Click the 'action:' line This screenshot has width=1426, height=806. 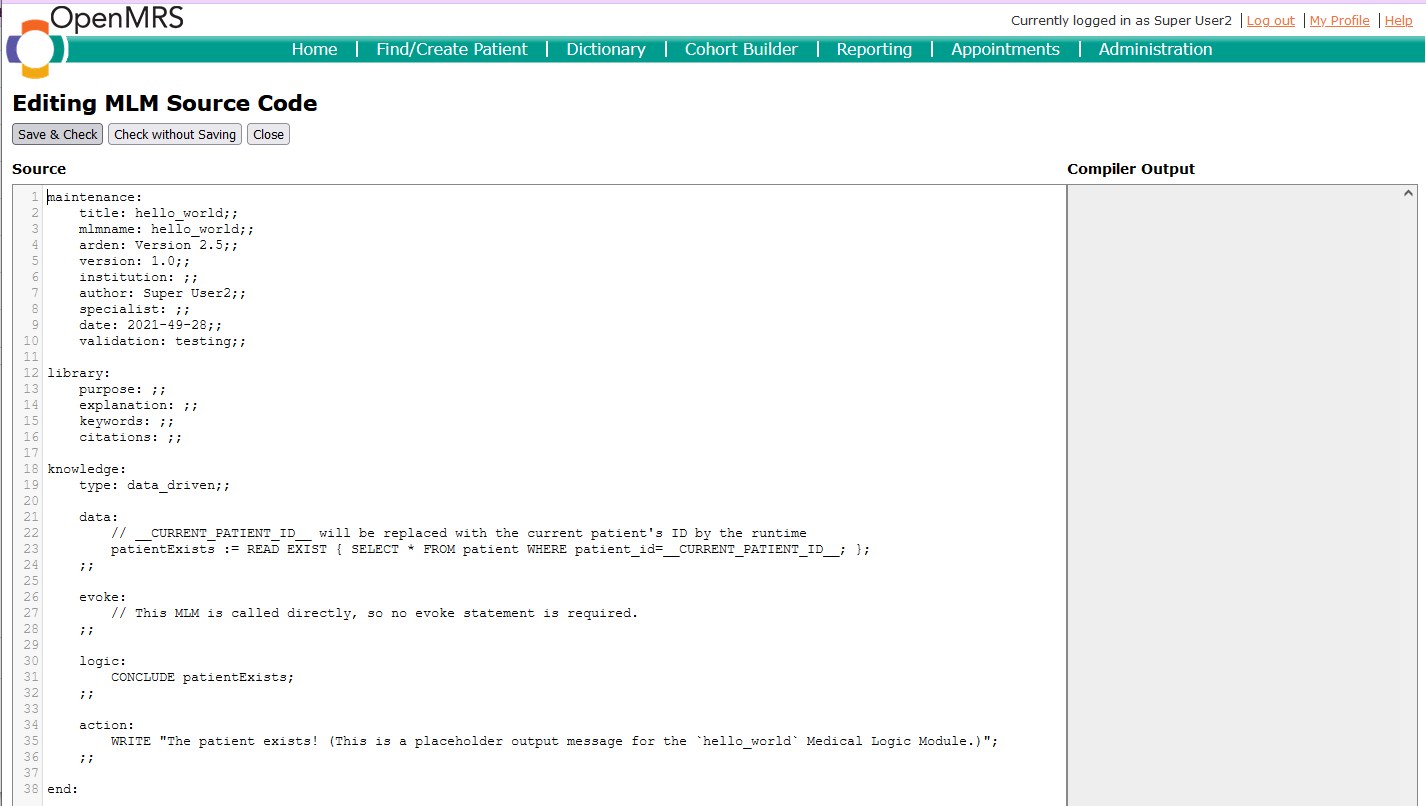pos(107,725)
